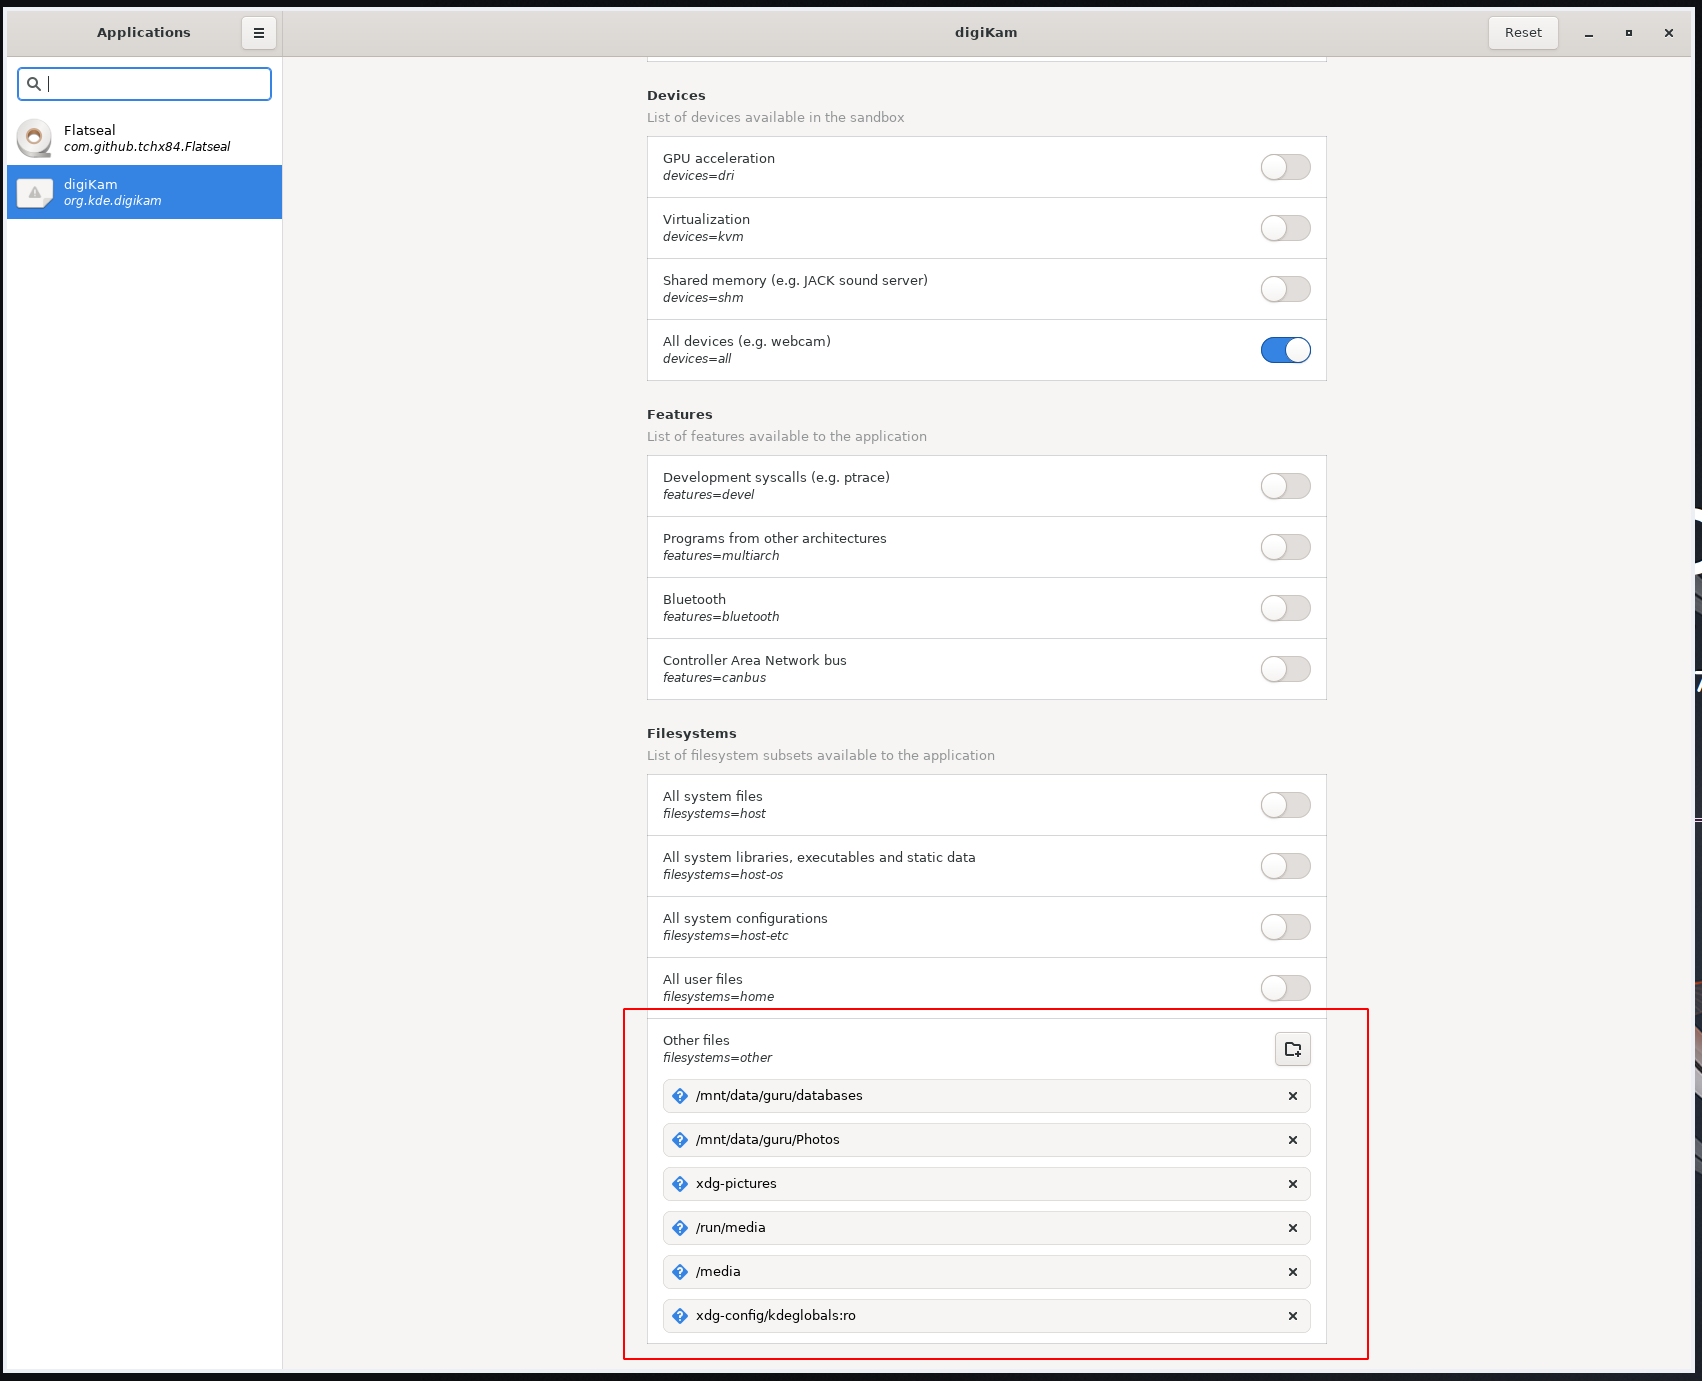Click the /media path text field

coord(980,1272)
